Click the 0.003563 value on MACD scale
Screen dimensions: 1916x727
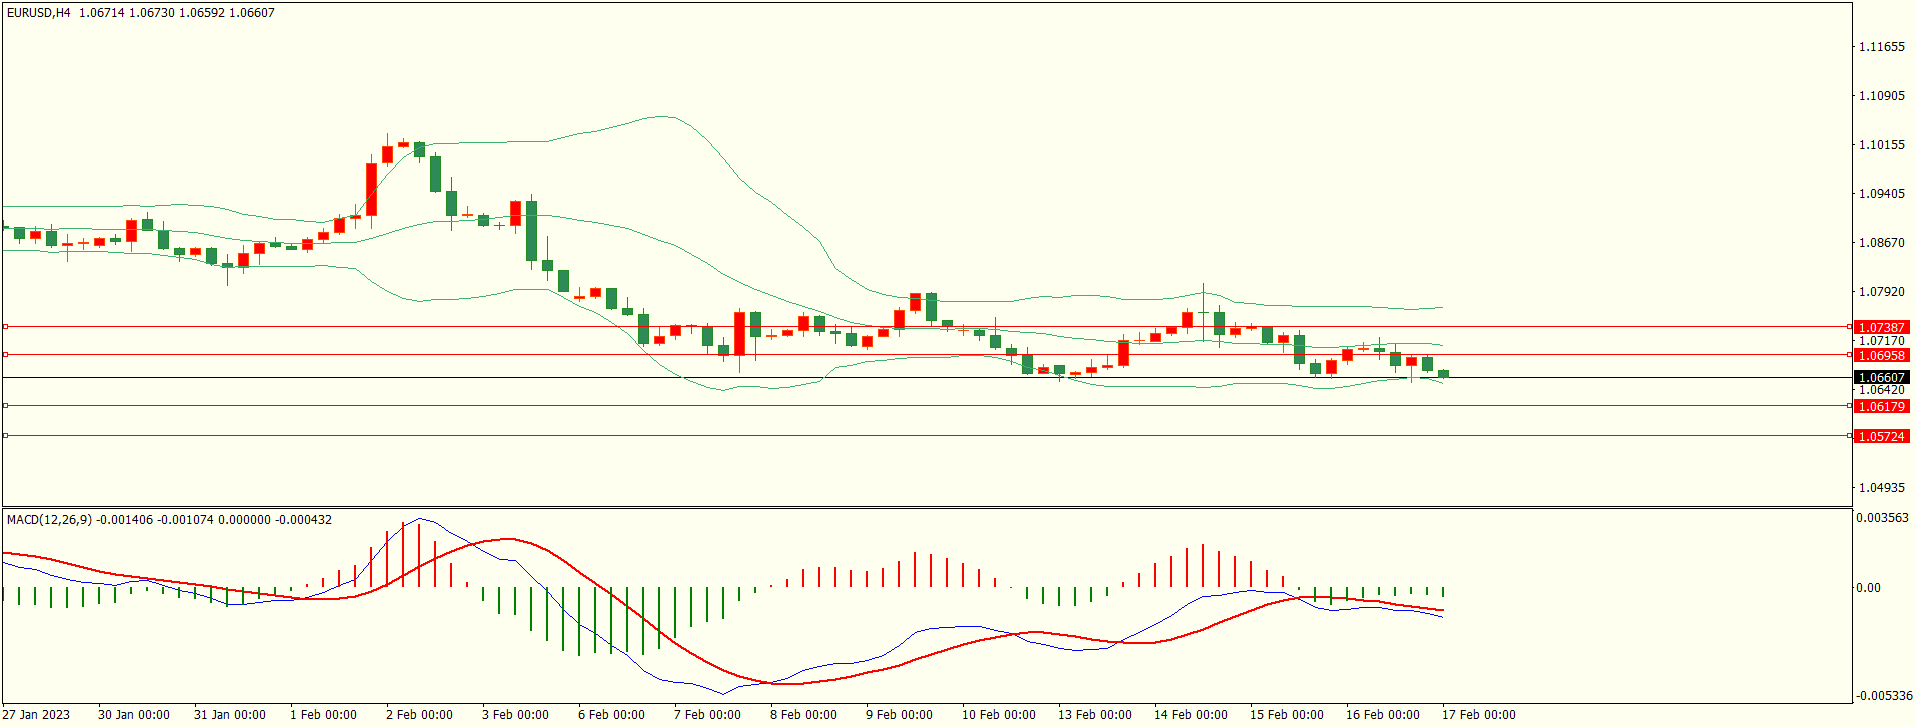click(1882, 518)
